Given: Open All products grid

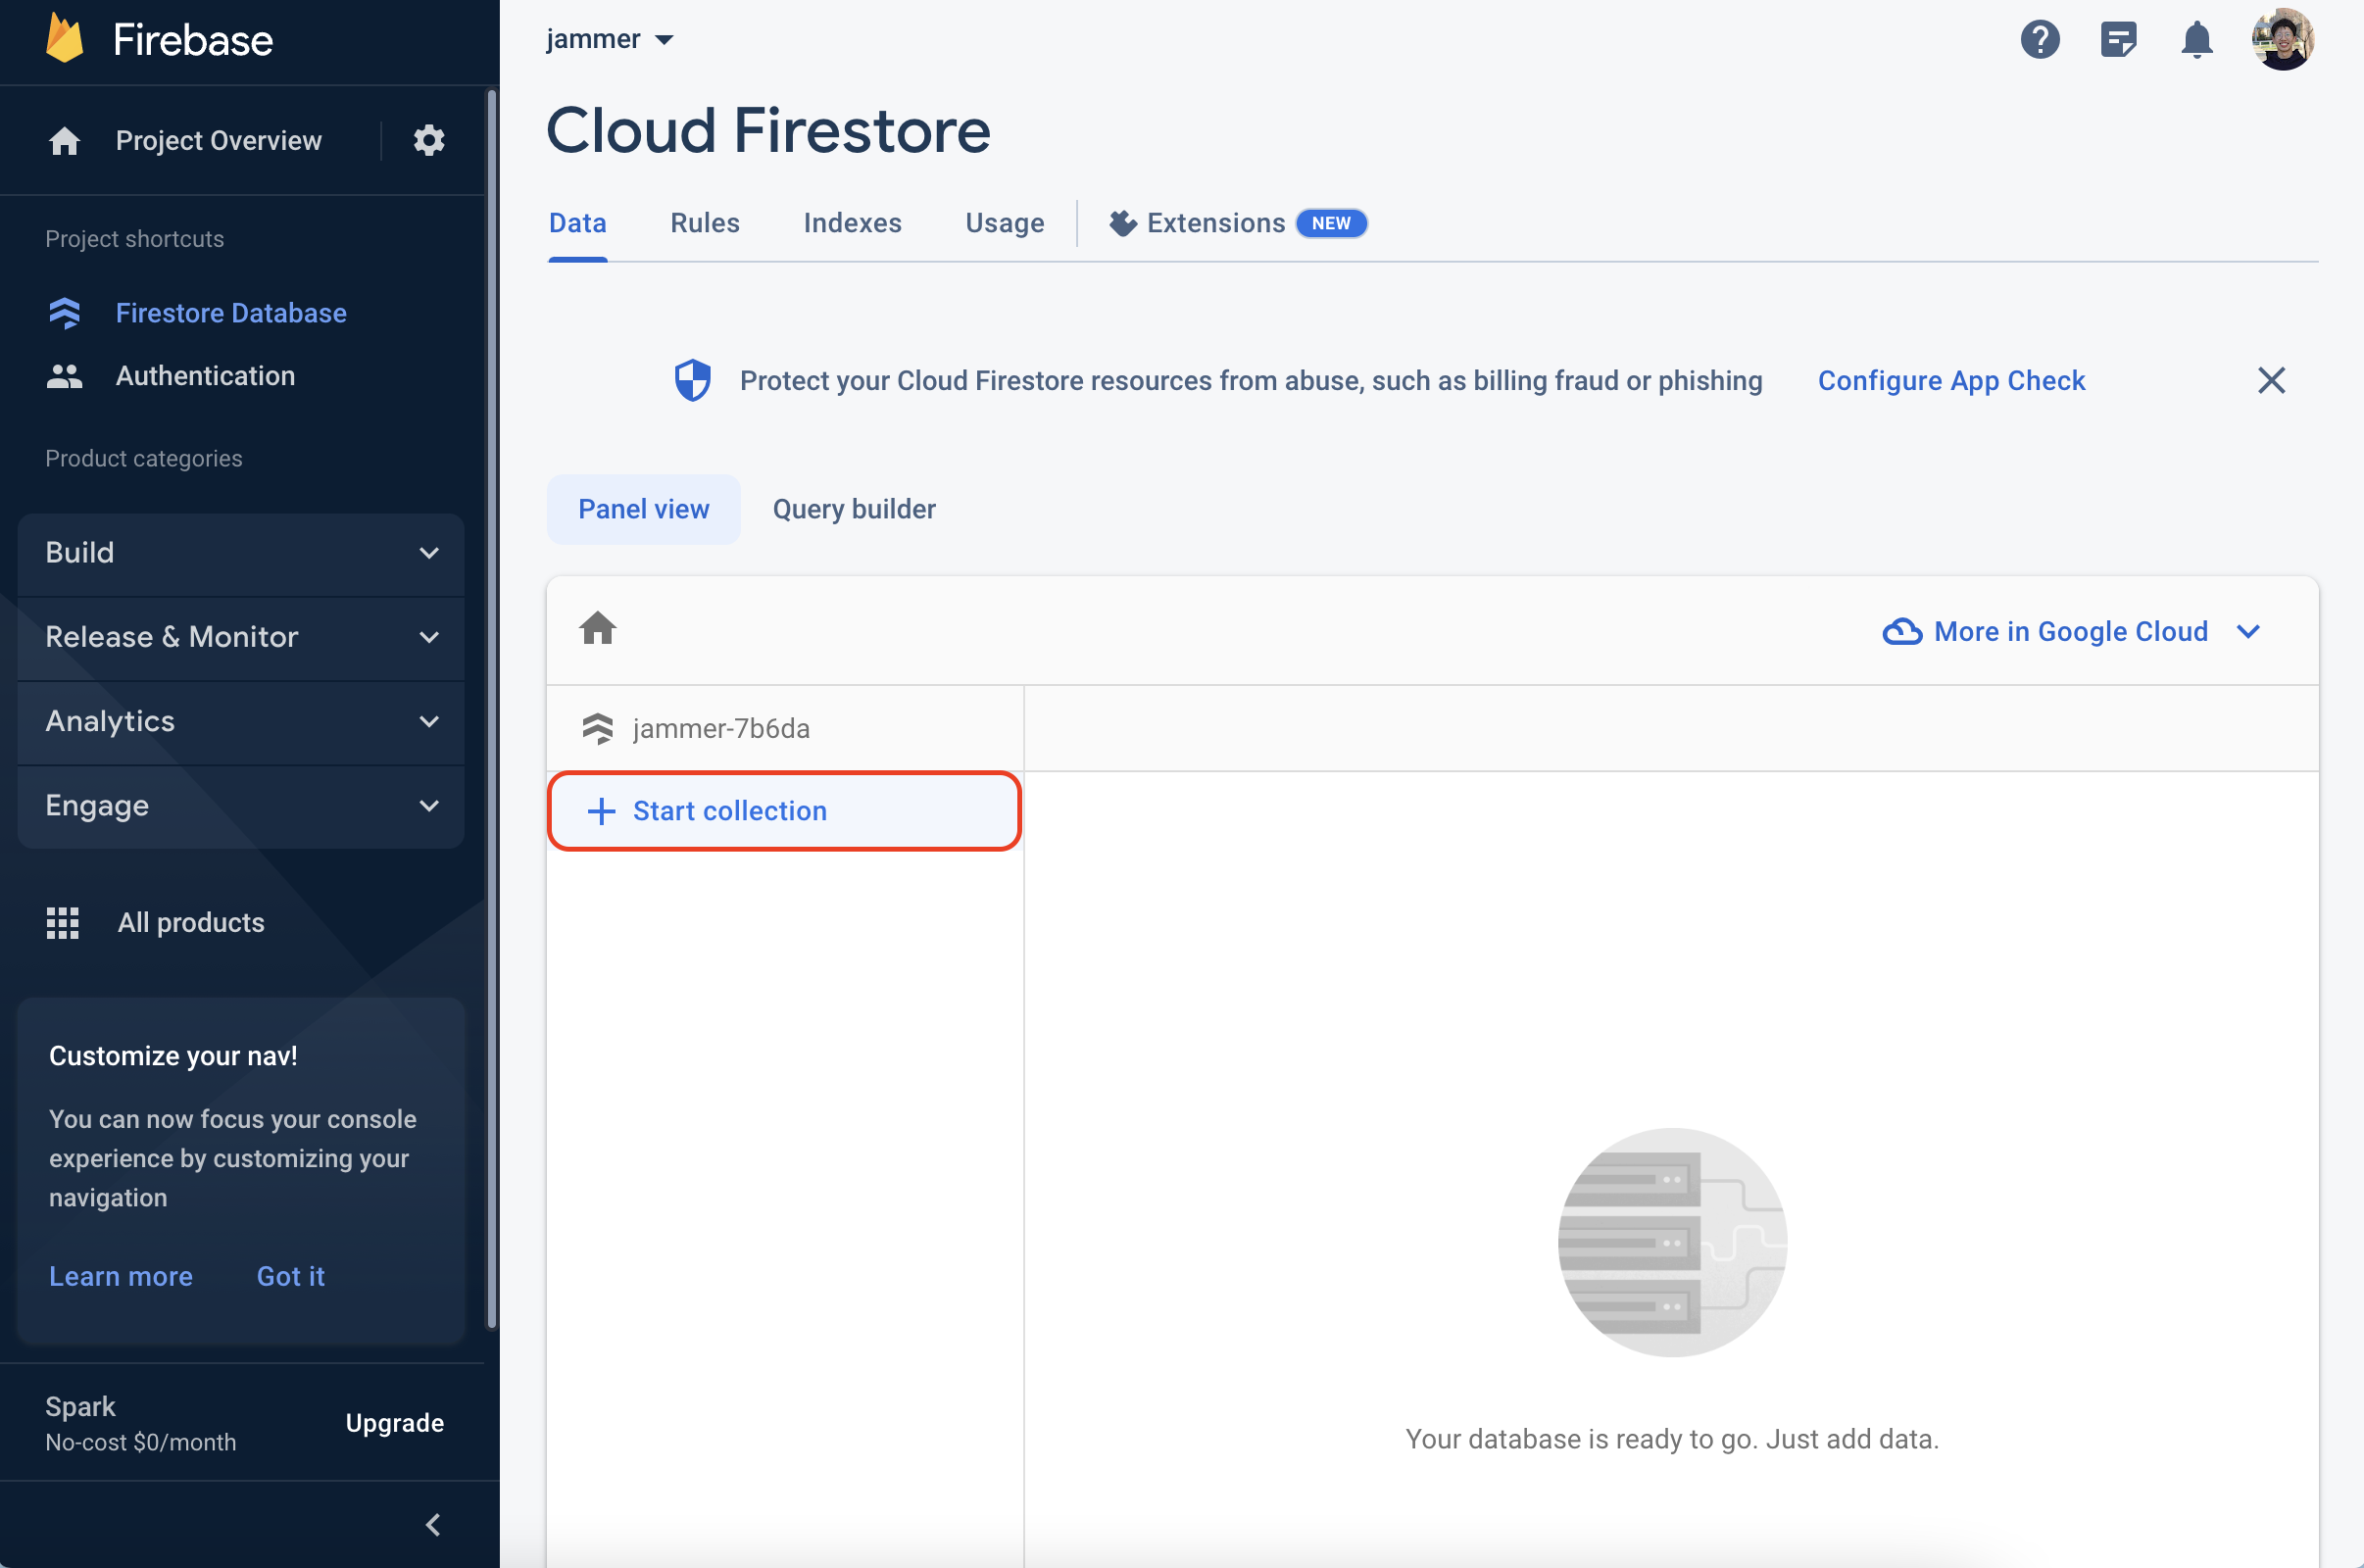Looking at the screenshot, I should [156, 922].
